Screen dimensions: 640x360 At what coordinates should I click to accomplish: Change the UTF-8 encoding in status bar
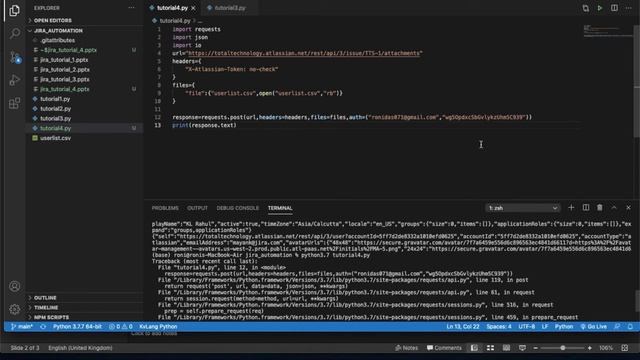click(x=527, y=327)
